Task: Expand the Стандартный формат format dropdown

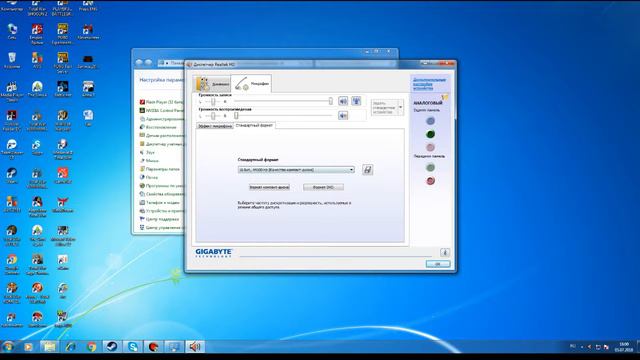Action: pos(296,170)
